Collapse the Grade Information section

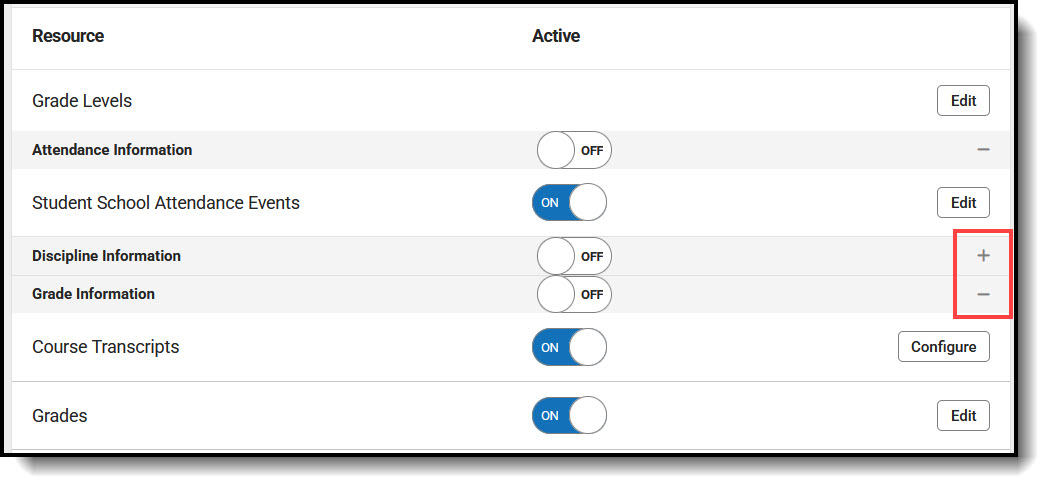(983, 294)
